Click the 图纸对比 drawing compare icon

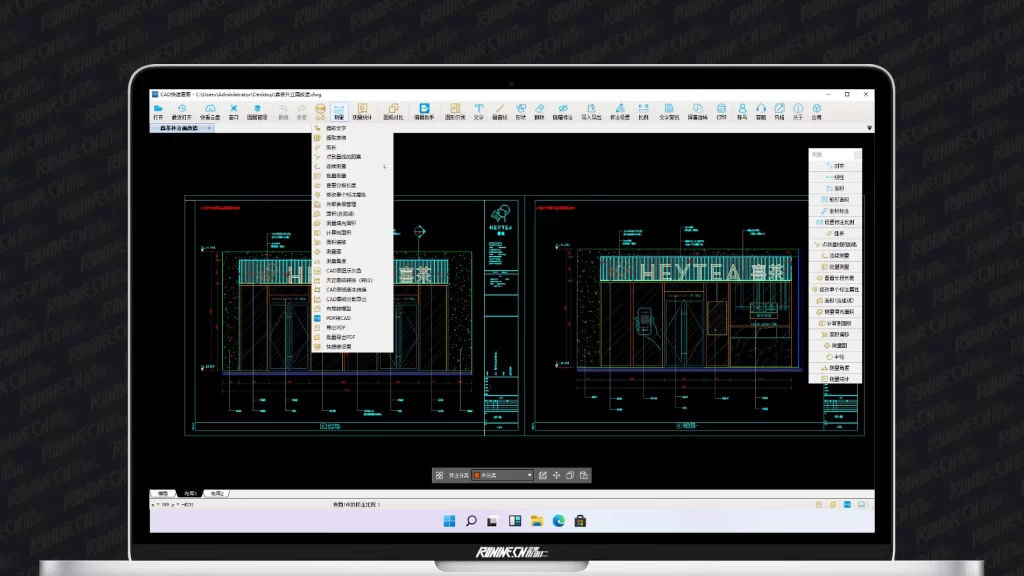(x=393, y=110)
